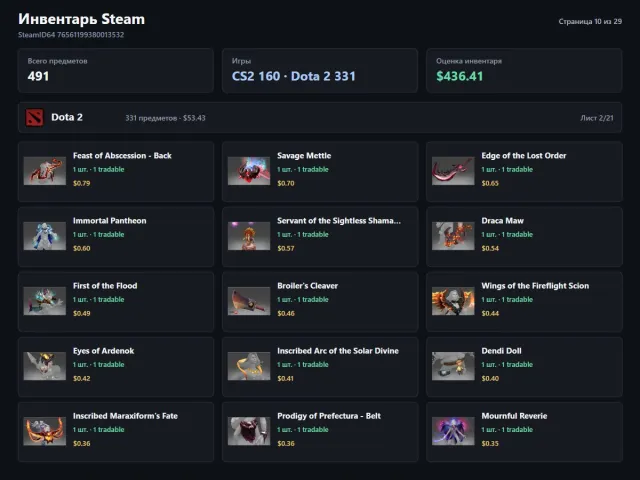
Task: Click the $0.42 price of Eyes of Ardenok
Action: 82,378
